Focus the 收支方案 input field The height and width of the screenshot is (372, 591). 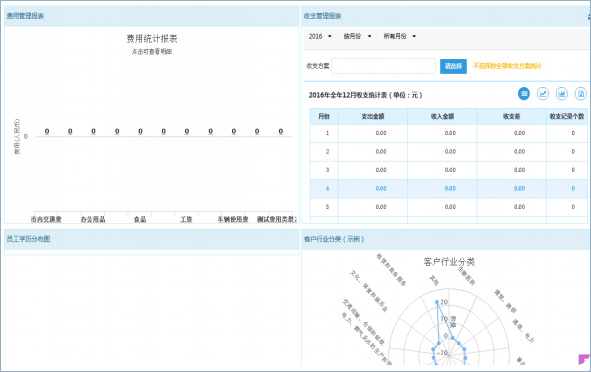[x=383, y=66]
